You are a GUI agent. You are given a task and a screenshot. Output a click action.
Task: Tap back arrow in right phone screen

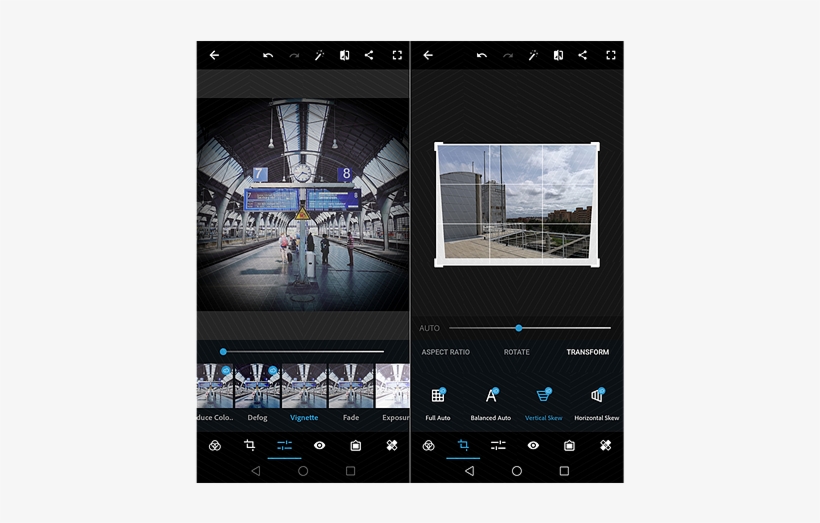coord(428,55)
